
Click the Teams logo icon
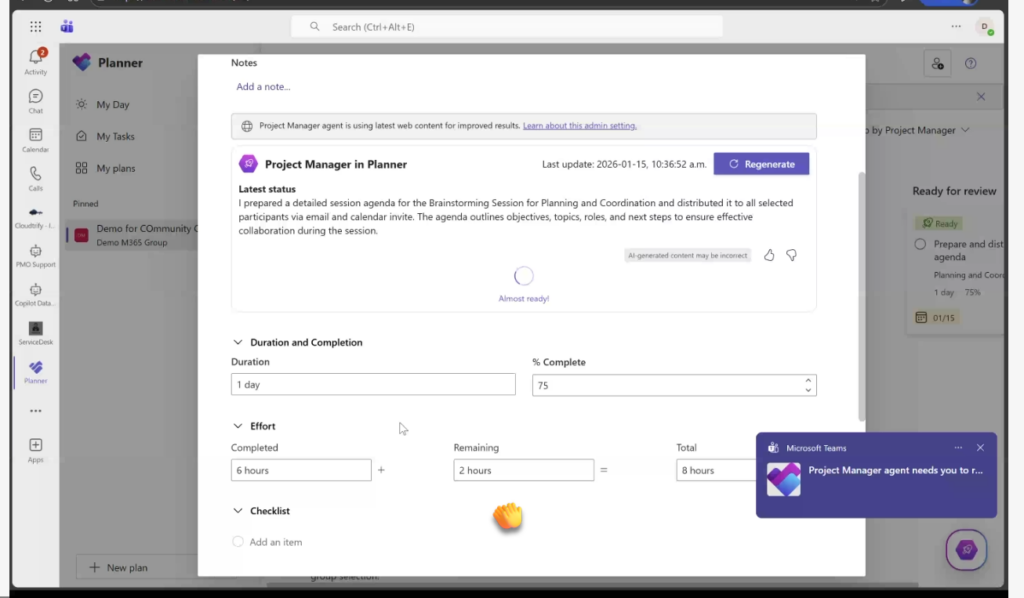pyautogui.click(x=67, y=27)
